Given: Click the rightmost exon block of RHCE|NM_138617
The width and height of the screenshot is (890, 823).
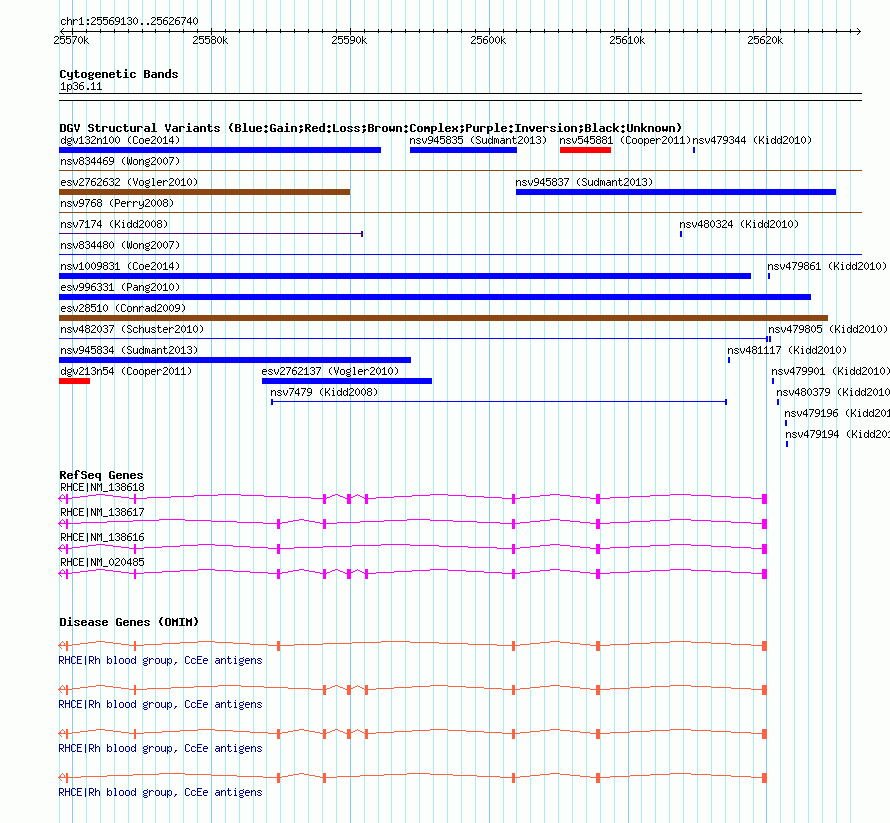Looking at the screenshot, I should [x=765, y=524].
